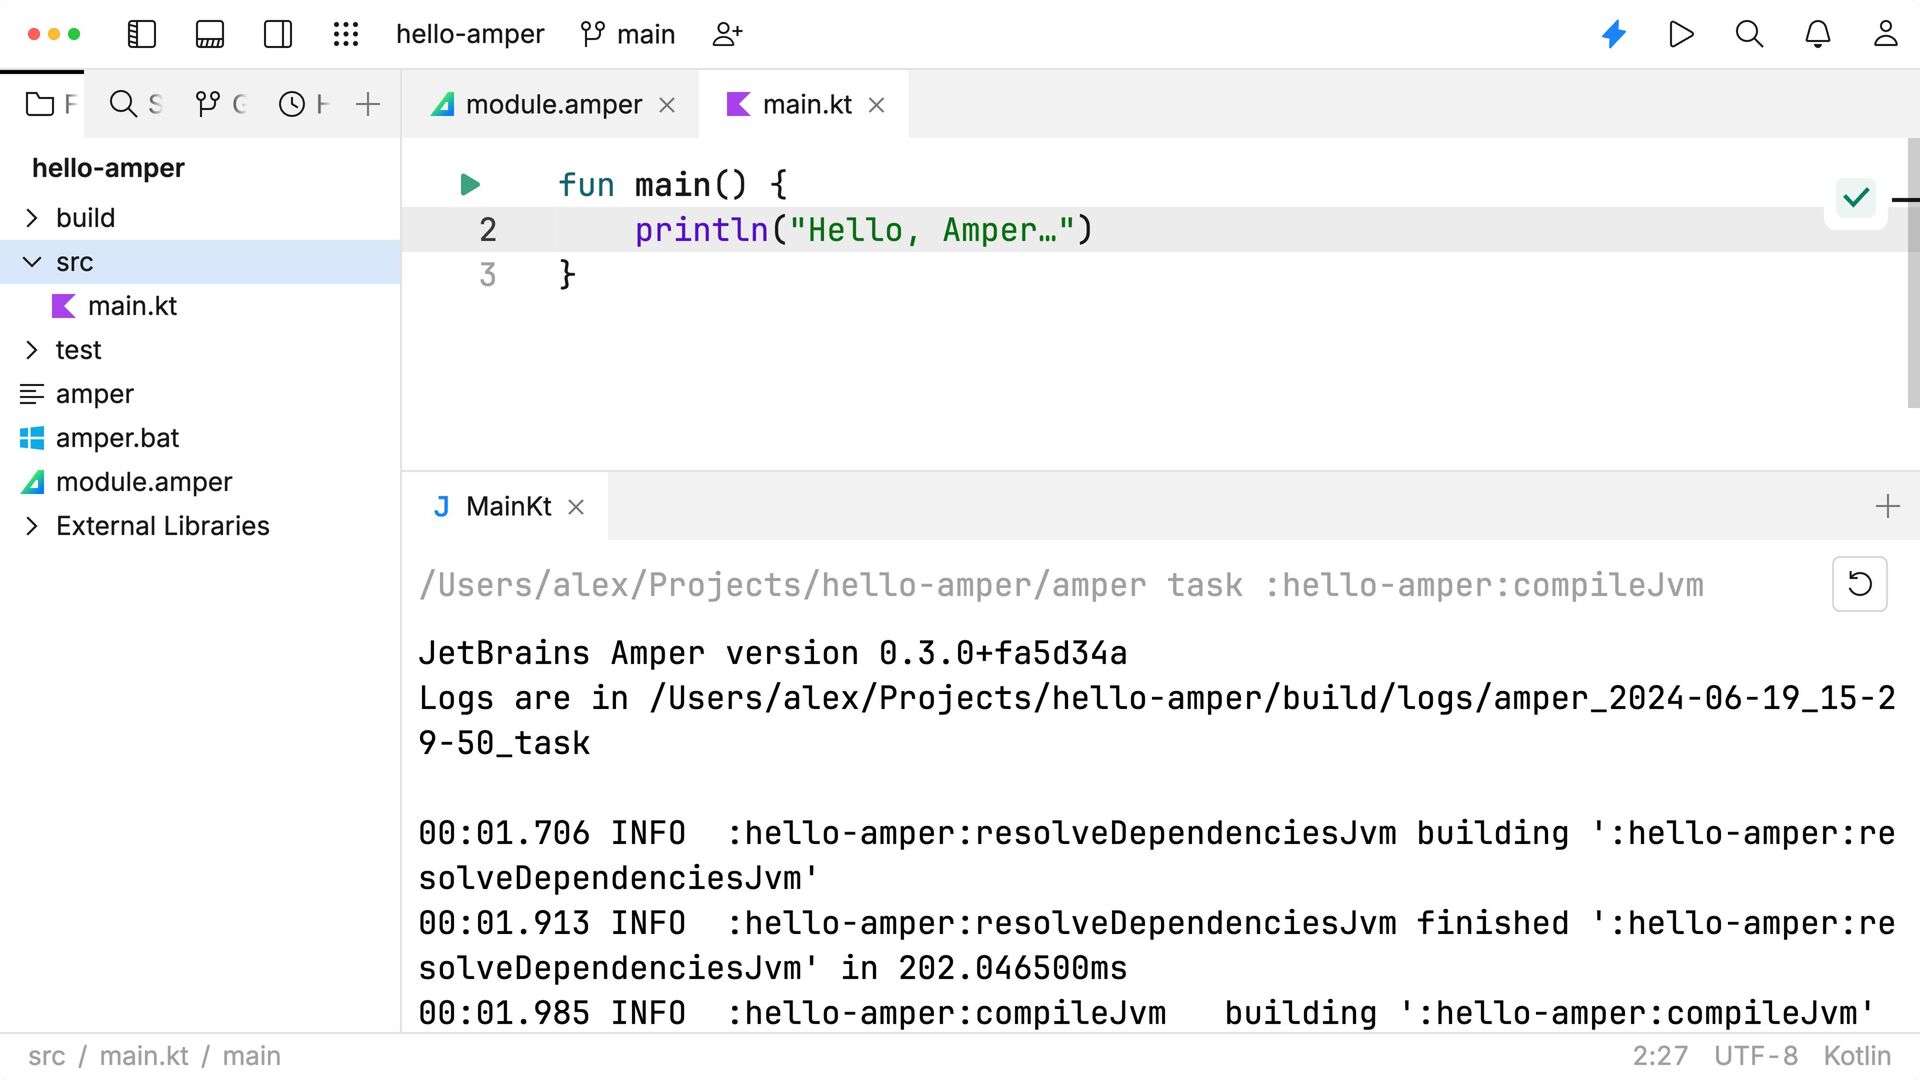Screen dimensions: 1920x1080
Task: Click the Amper icon on module.amper tab
Action: pyautogui.click(x=443, y=104)
